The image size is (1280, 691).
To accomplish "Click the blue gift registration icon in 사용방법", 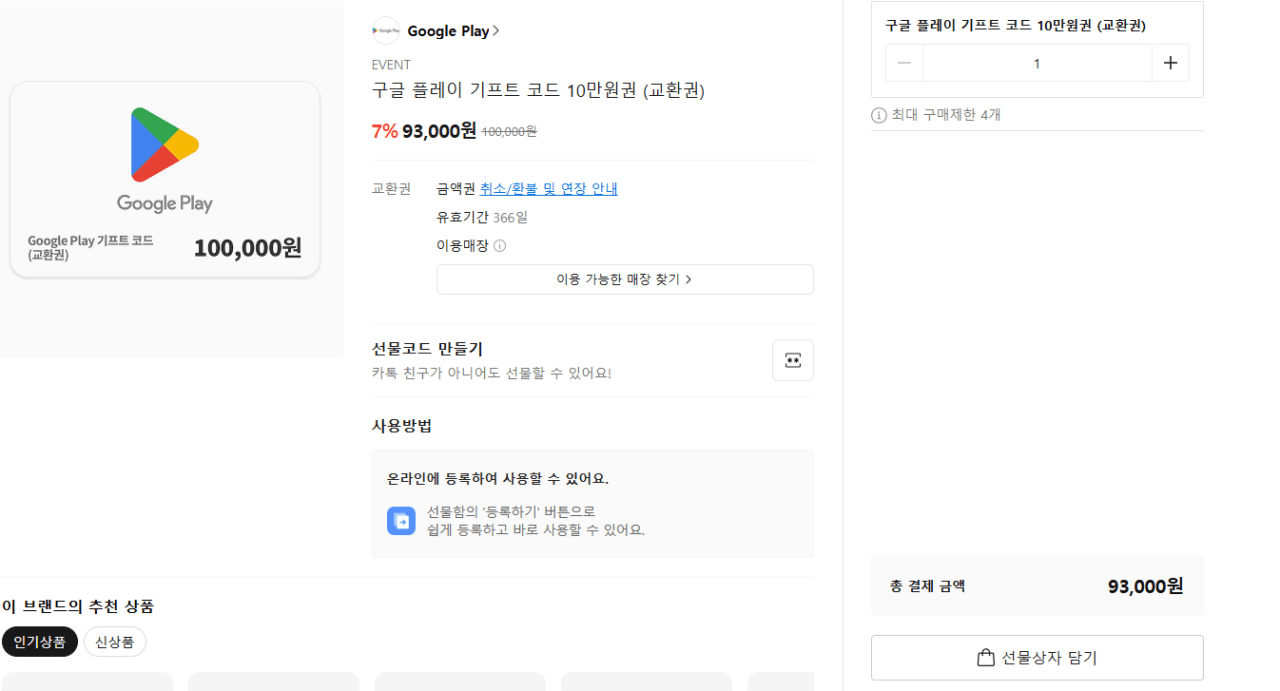I will click(x=401, y=520).
